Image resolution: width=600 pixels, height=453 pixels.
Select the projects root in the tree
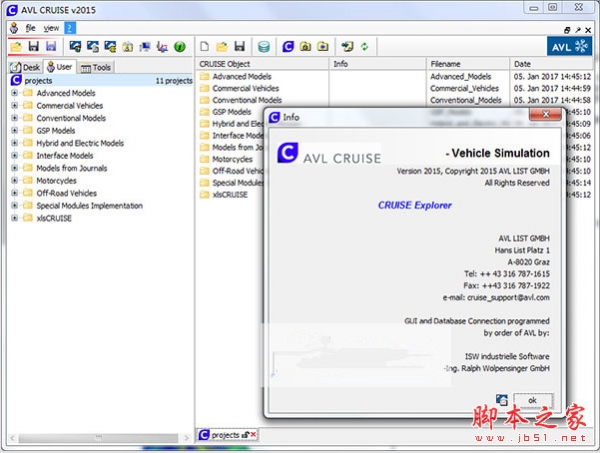[101, 80]
